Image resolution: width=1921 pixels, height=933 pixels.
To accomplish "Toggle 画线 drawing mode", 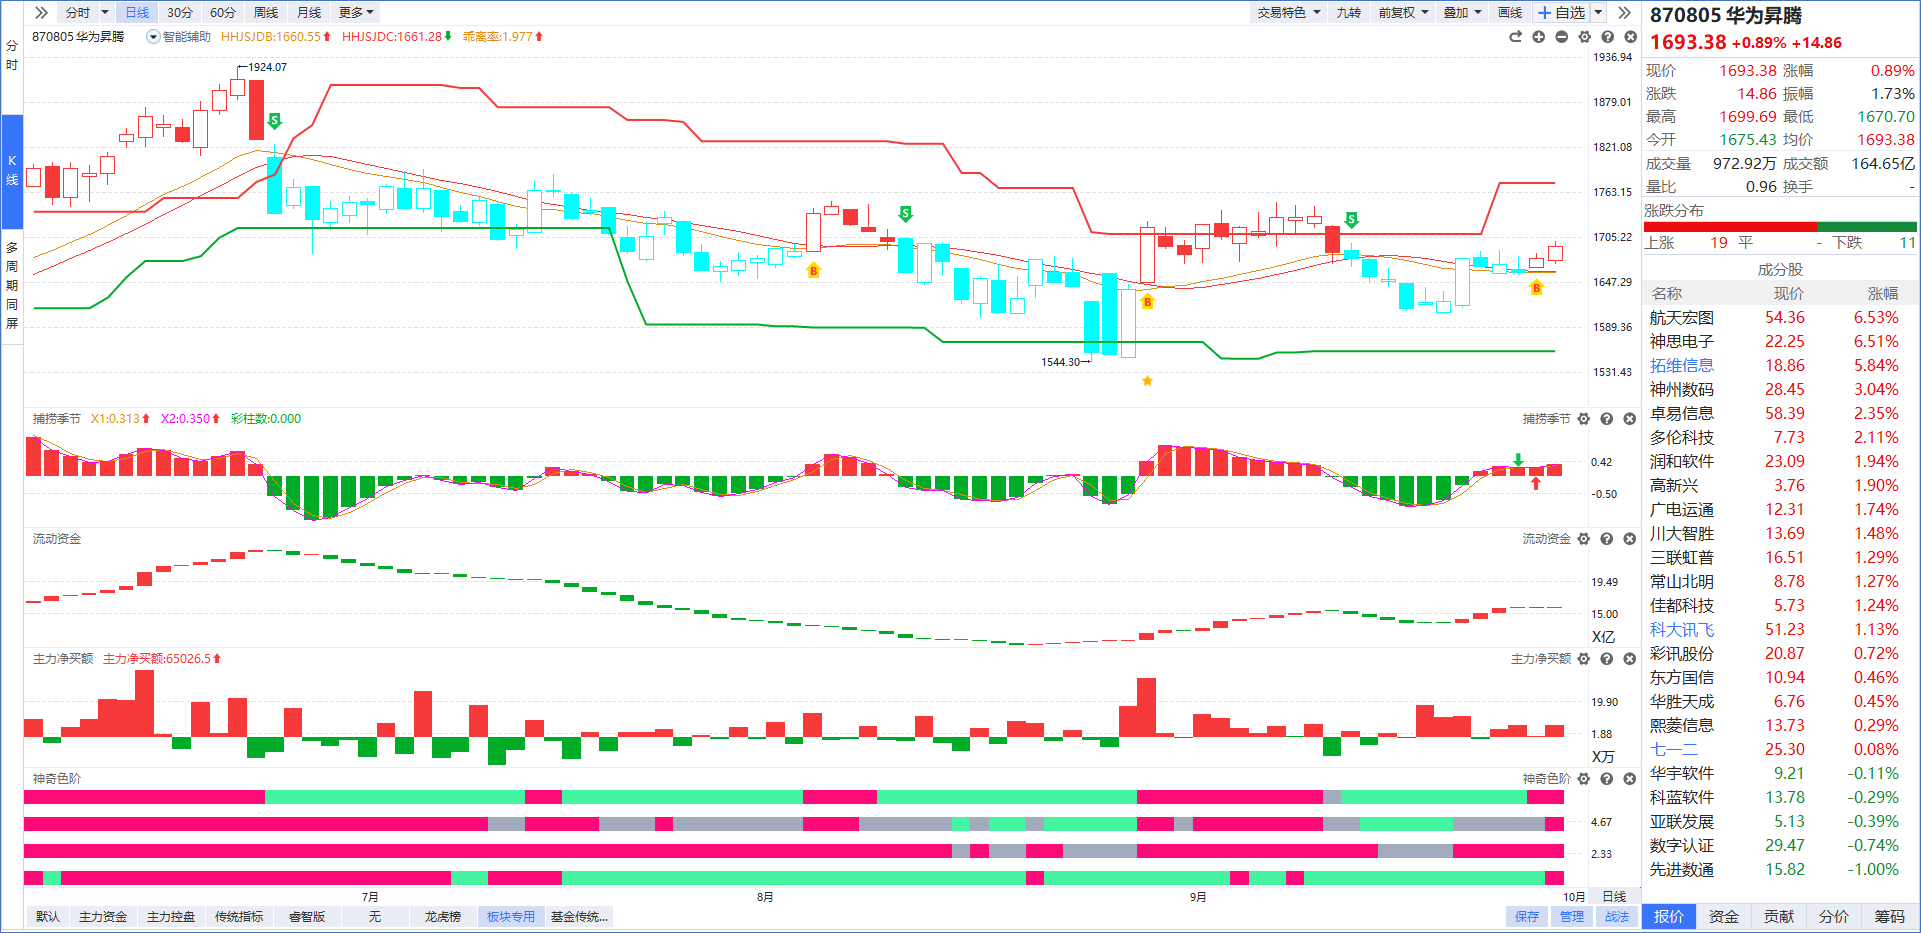I will point(1509,13).
